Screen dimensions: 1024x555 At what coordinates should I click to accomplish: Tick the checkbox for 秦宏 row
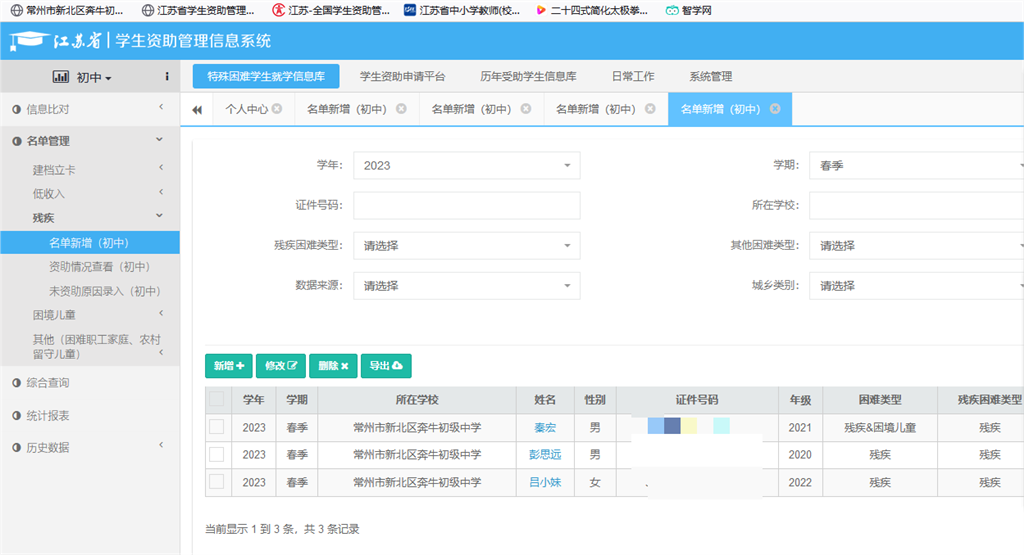pyautogui.click(x=217, y=427)
